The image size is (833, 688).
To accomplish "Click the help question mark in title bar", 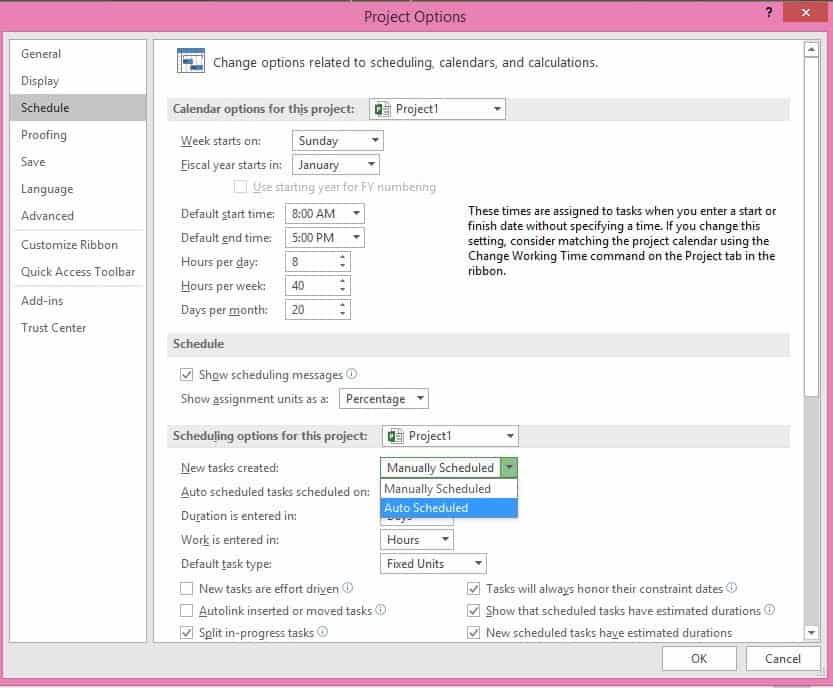I will click(769, 13).
